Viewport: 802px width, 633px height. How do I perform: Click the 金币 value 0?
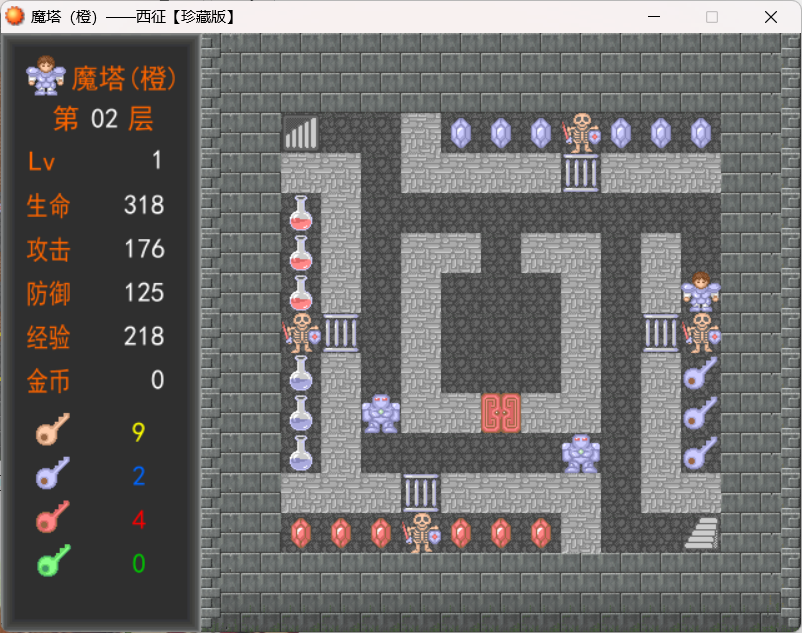[158, 380]
